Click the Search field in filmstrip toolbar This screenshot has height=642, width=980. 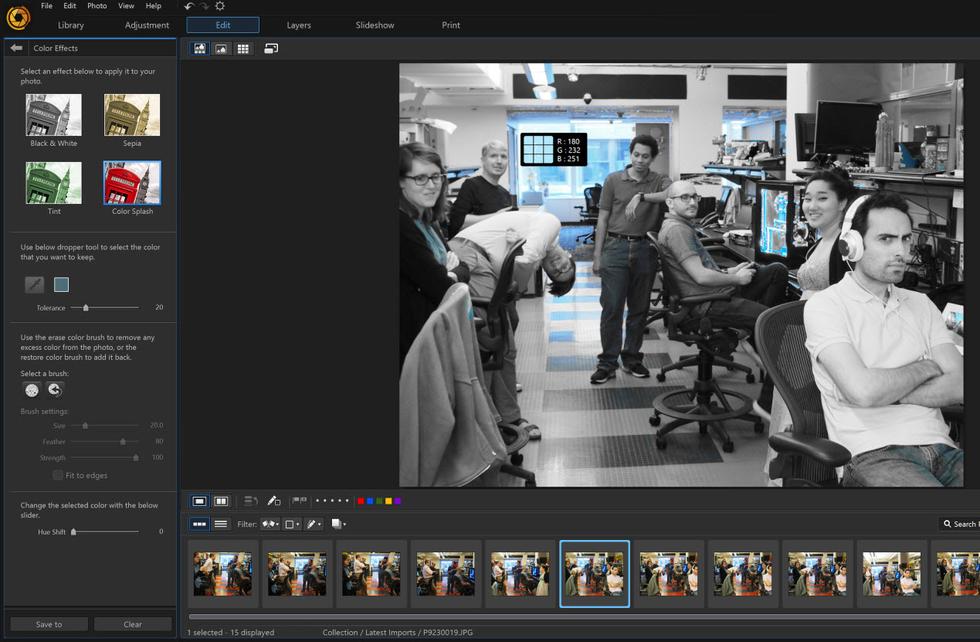pos(959,524)
